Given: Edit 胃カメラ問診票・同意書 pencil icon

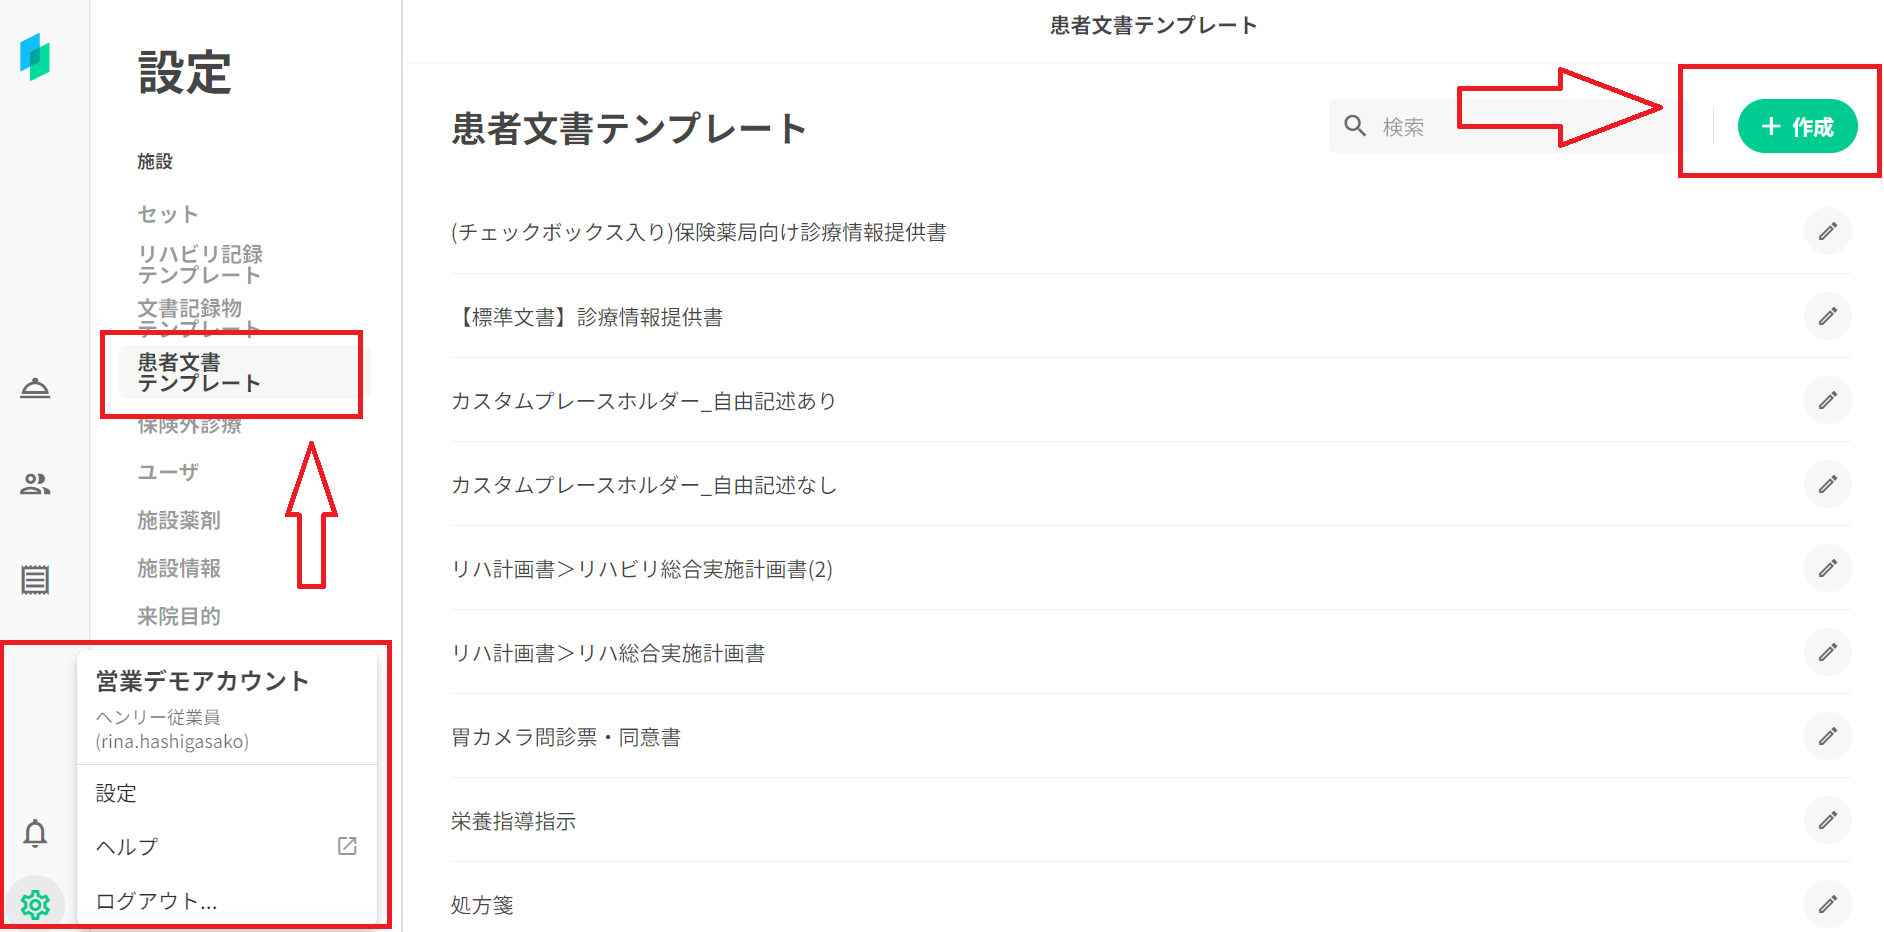Looking at the screenshot, I should pos(1827,737).
